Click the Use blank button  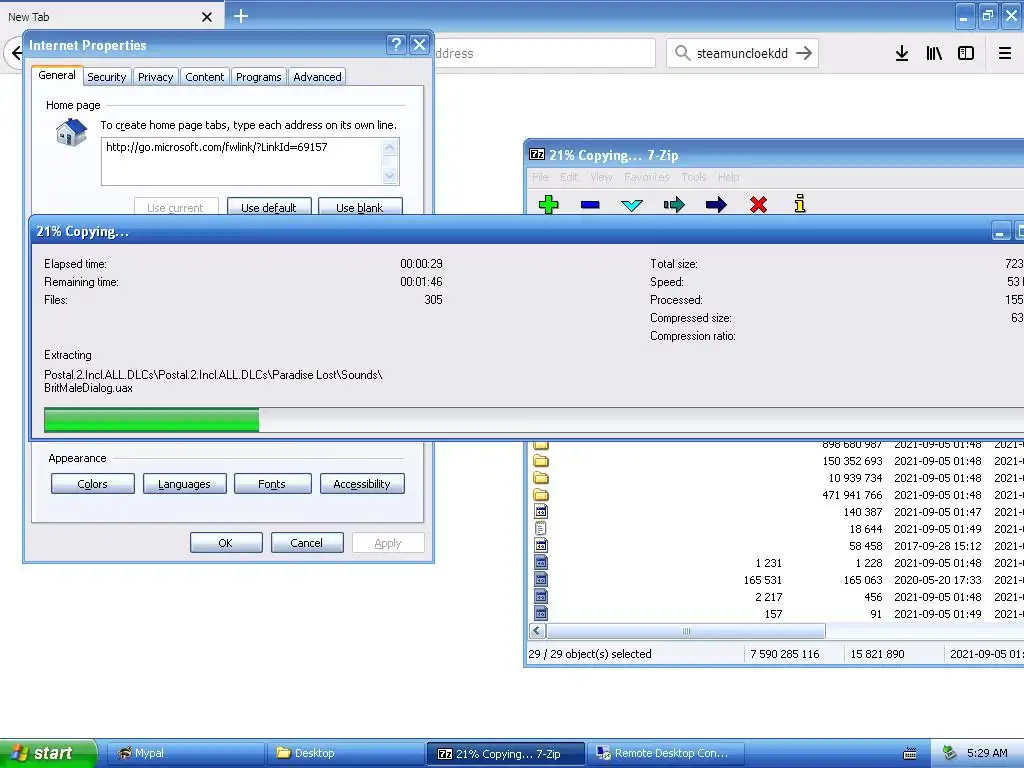pos(359,206)
